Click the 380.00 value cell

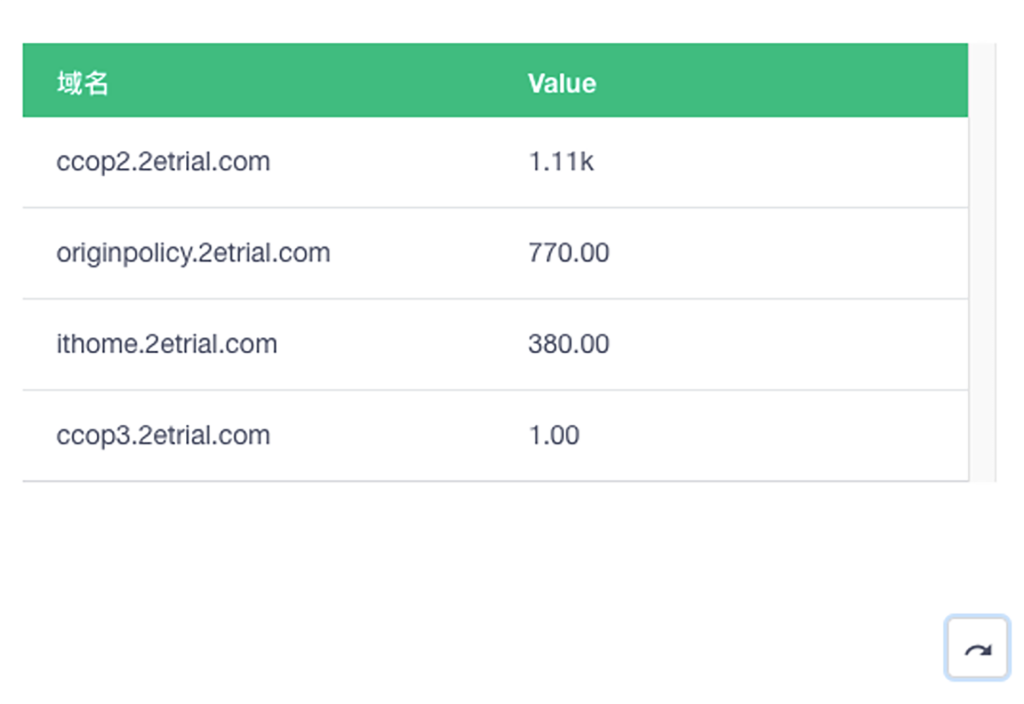click(x=568, y=344)
